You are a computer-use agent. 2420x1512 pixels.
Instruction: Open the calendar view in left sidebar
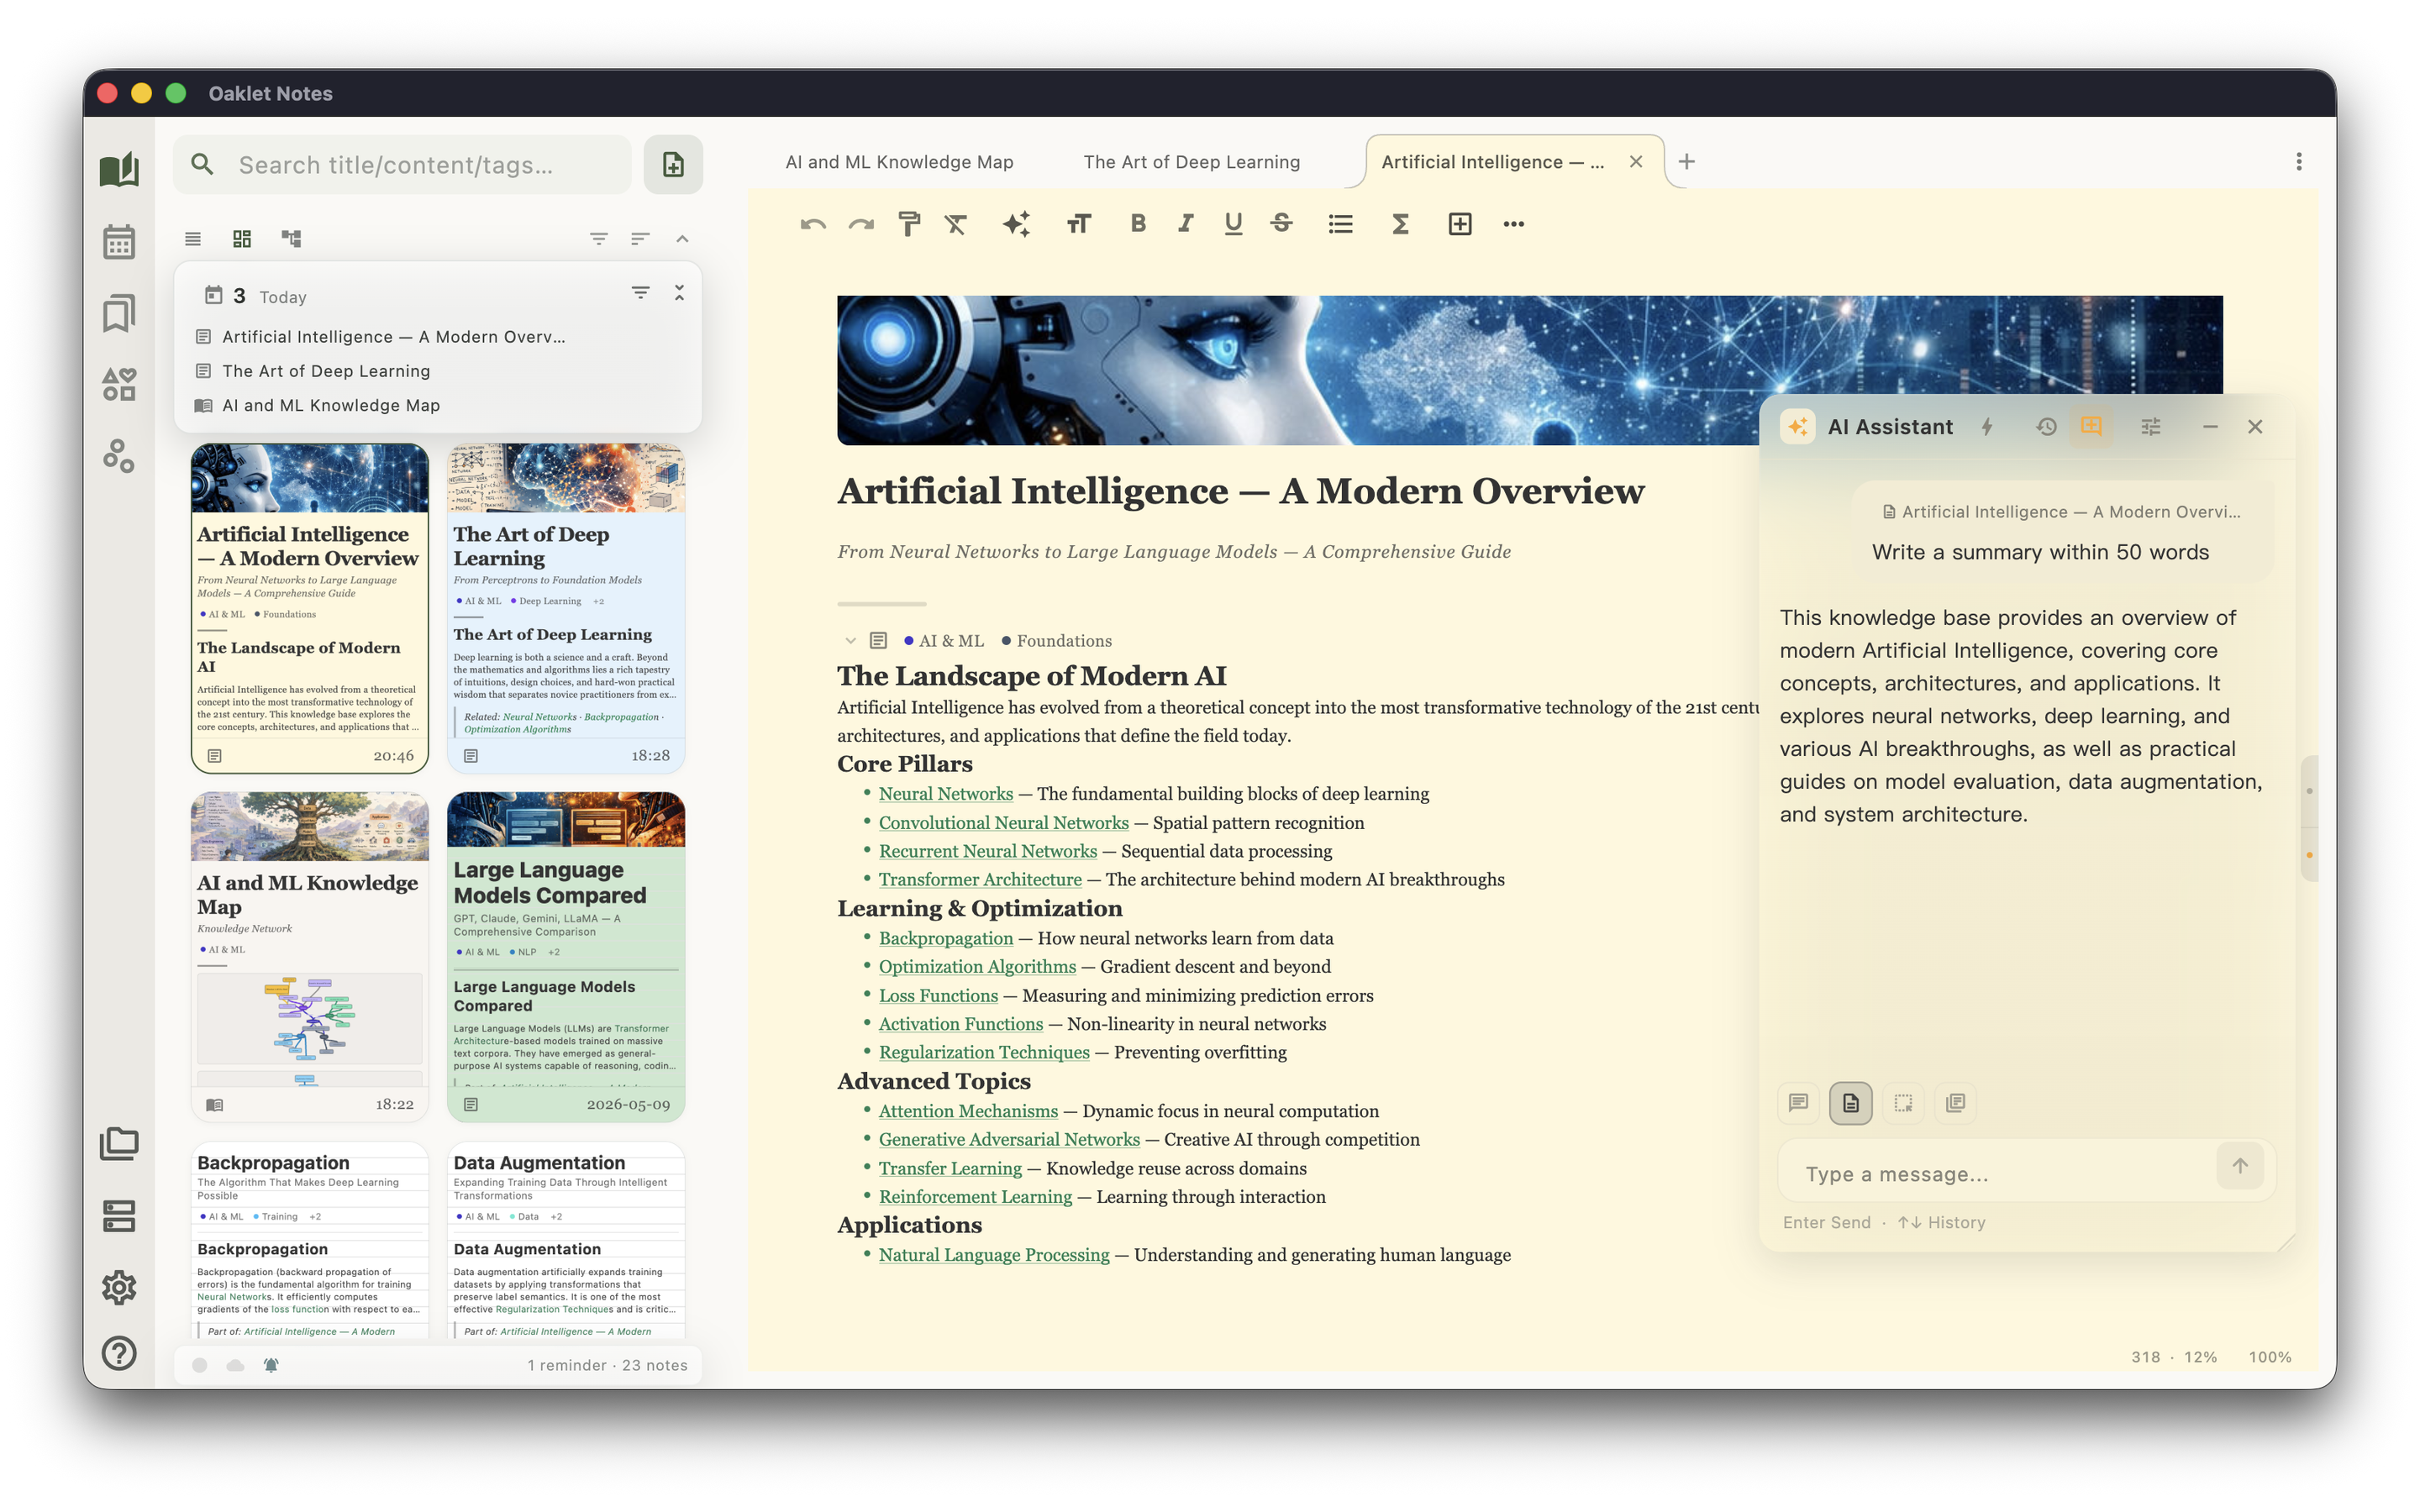click(119, 241)
